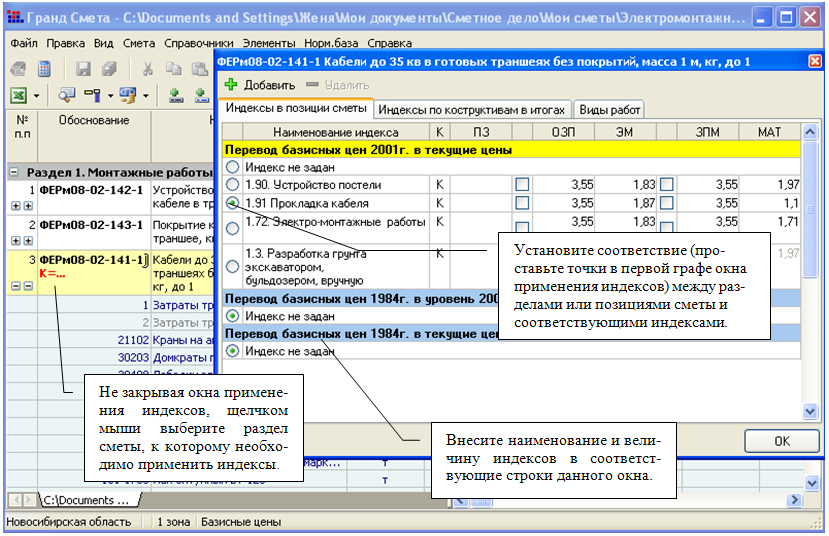
Task: Open the Файл menu
Action: (24, 43)
